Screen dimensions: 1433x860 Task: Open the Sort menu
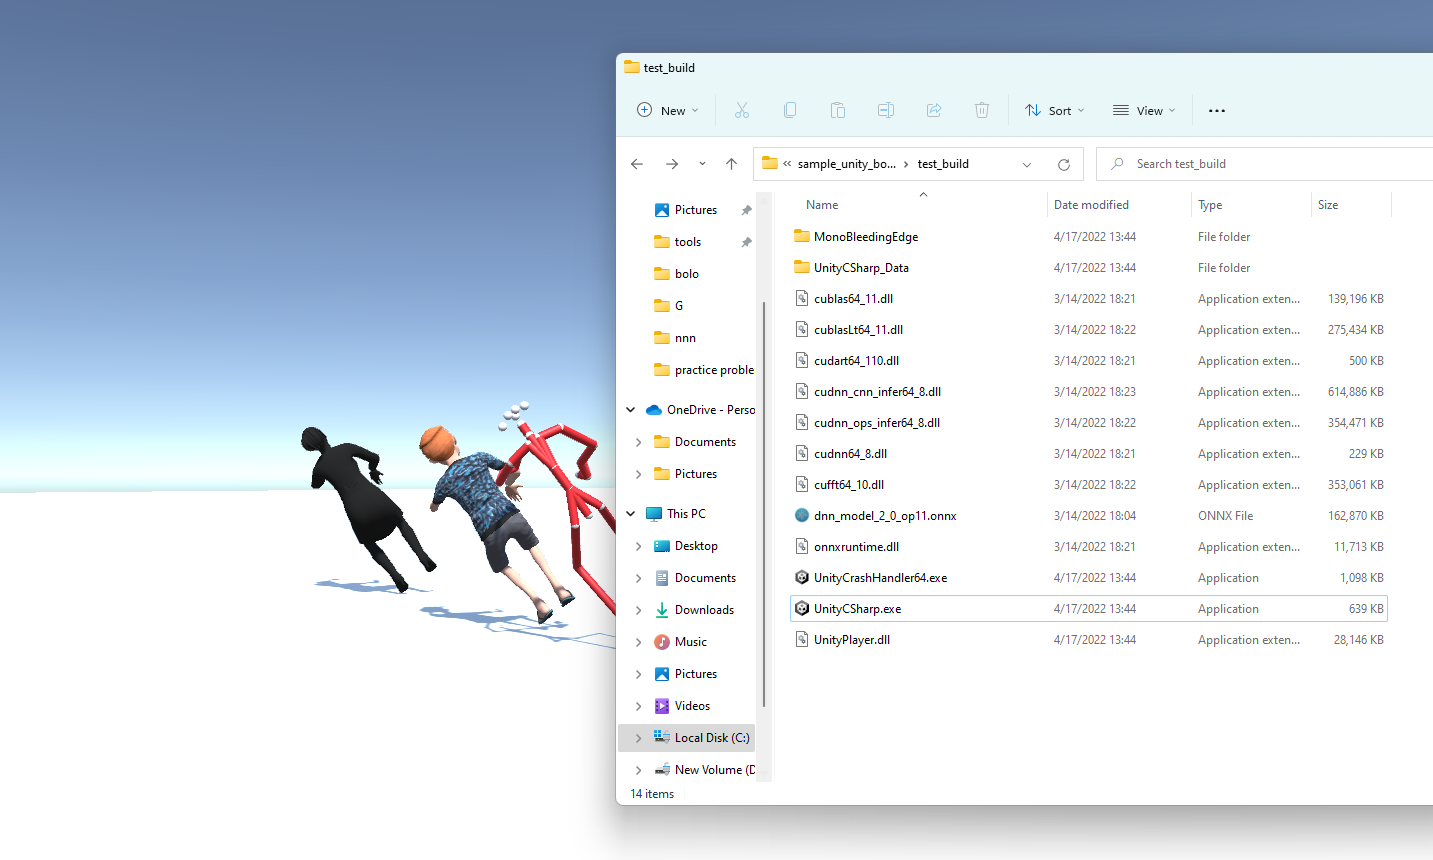(1054, 110)
